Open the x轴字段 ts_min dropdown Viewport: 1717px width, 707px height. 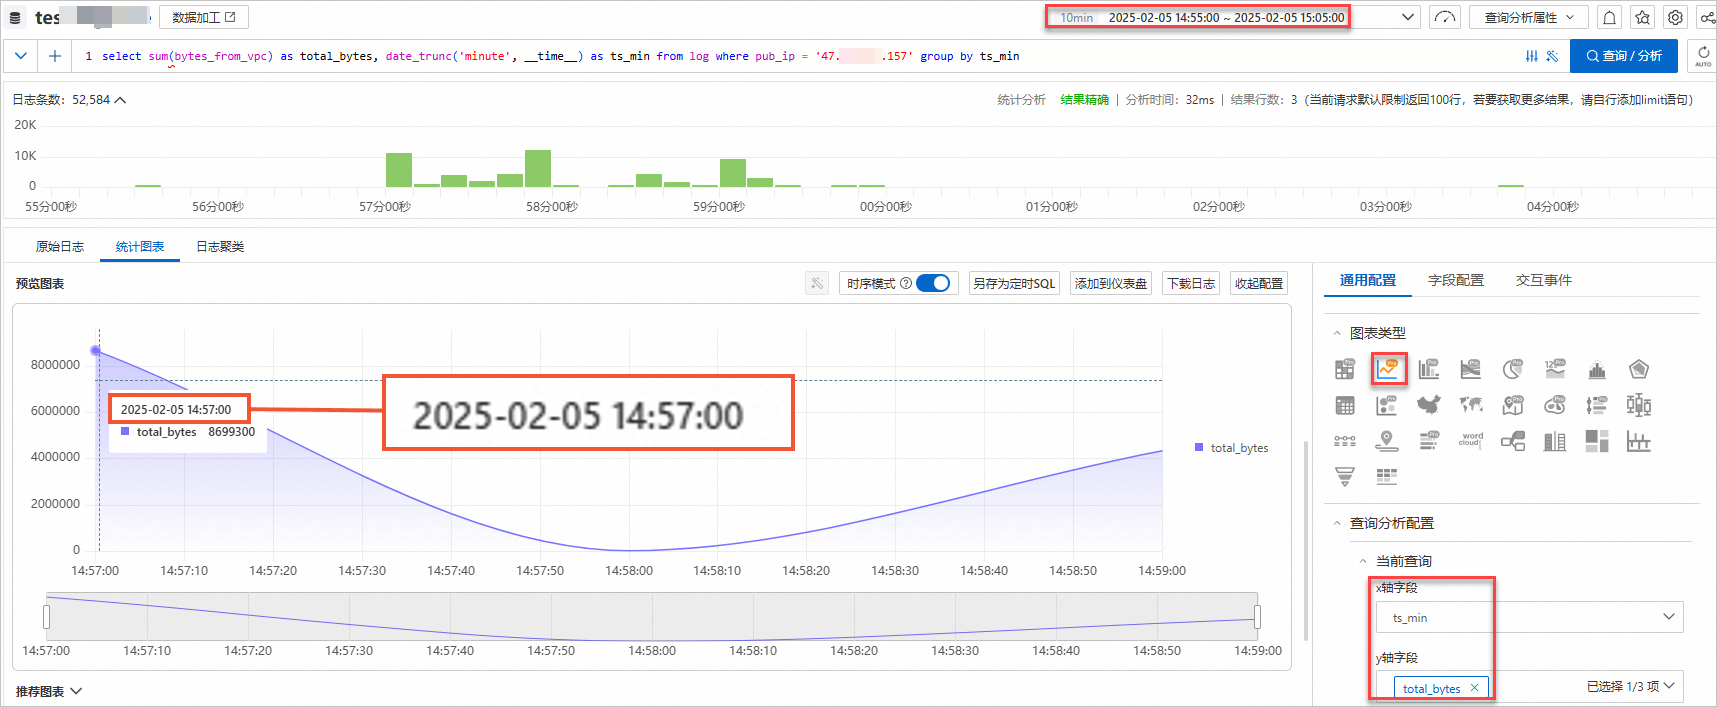tap(1529, 617)
